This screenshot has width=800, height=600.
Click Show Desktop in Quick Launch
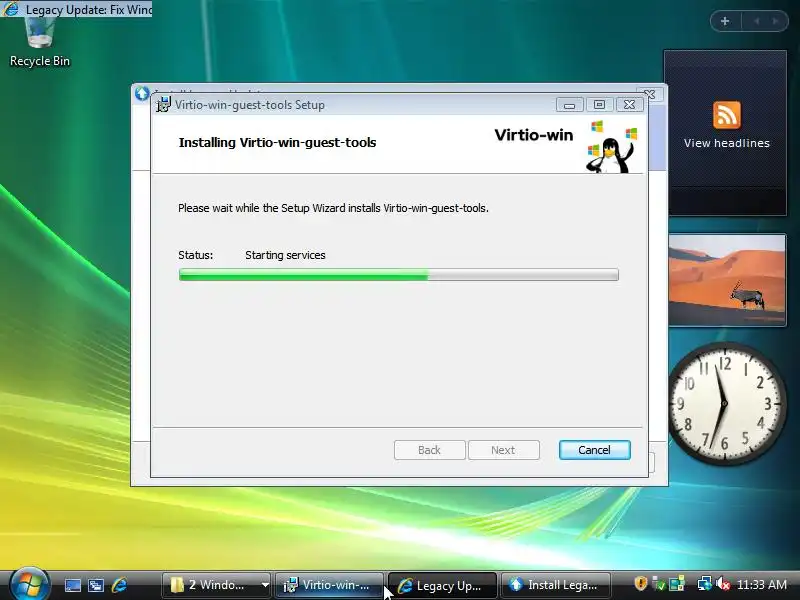click(72, 585)
